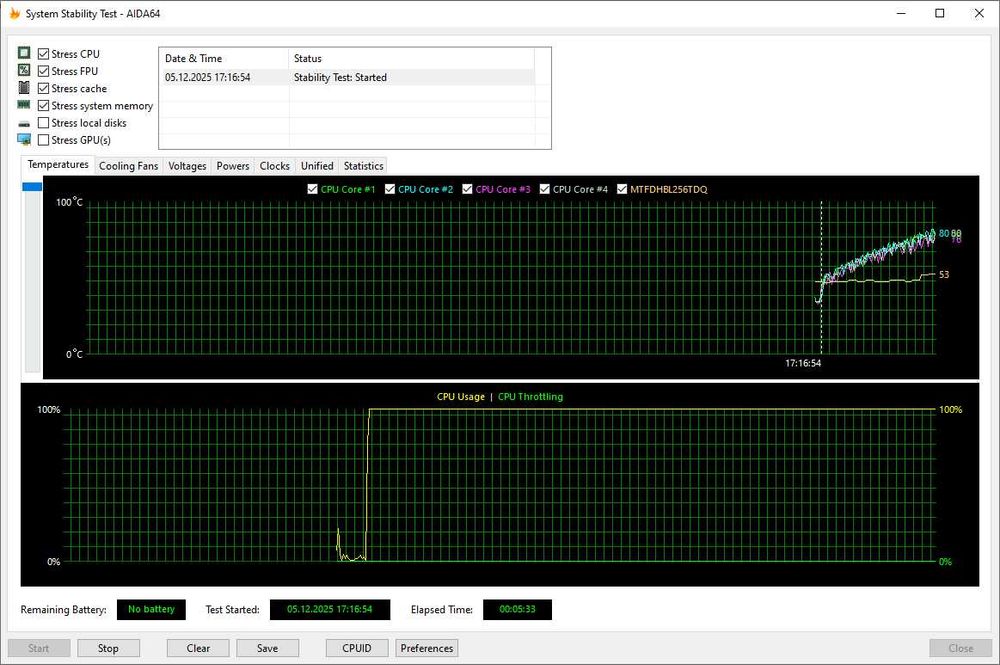Click the CPU Usage legend label
Screen dimensions: 1000x665
pyautogui.click(x=460, y=397)
